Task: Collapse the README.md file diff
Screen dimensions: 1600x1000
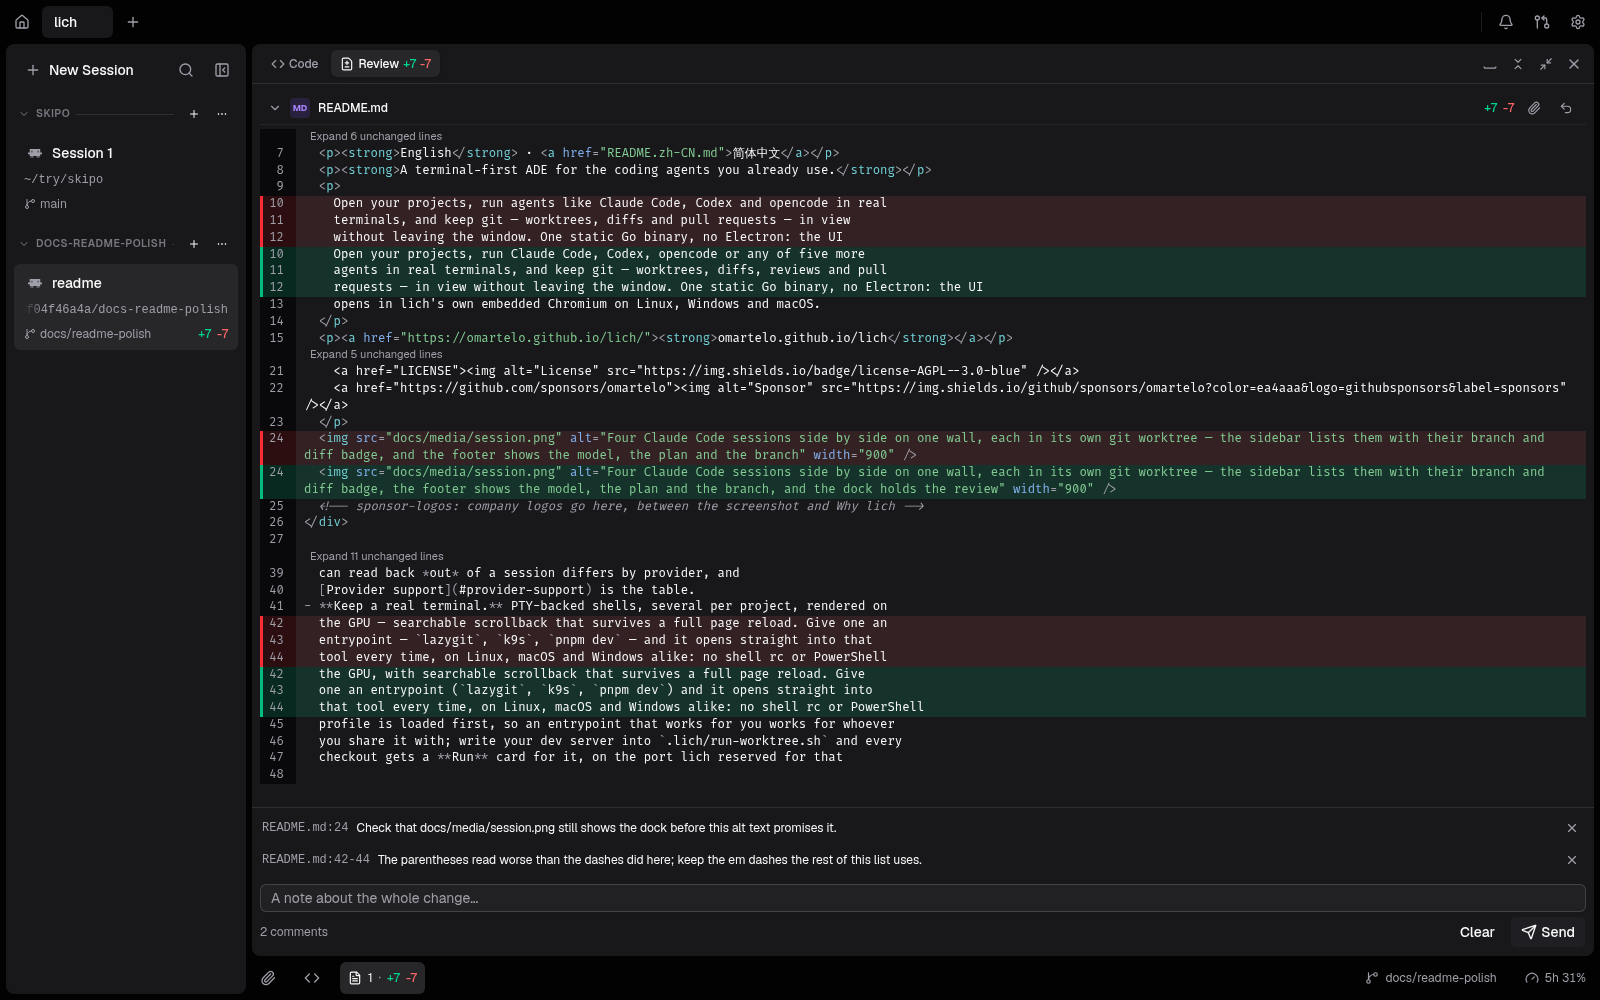Action: point(275,108)
